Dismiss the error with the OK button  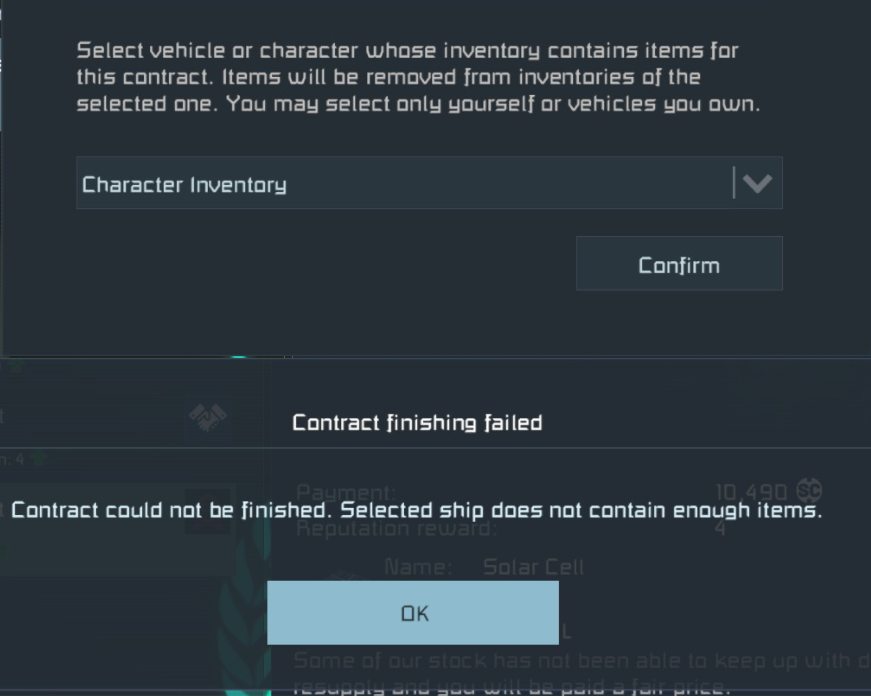tap(413, 613)
